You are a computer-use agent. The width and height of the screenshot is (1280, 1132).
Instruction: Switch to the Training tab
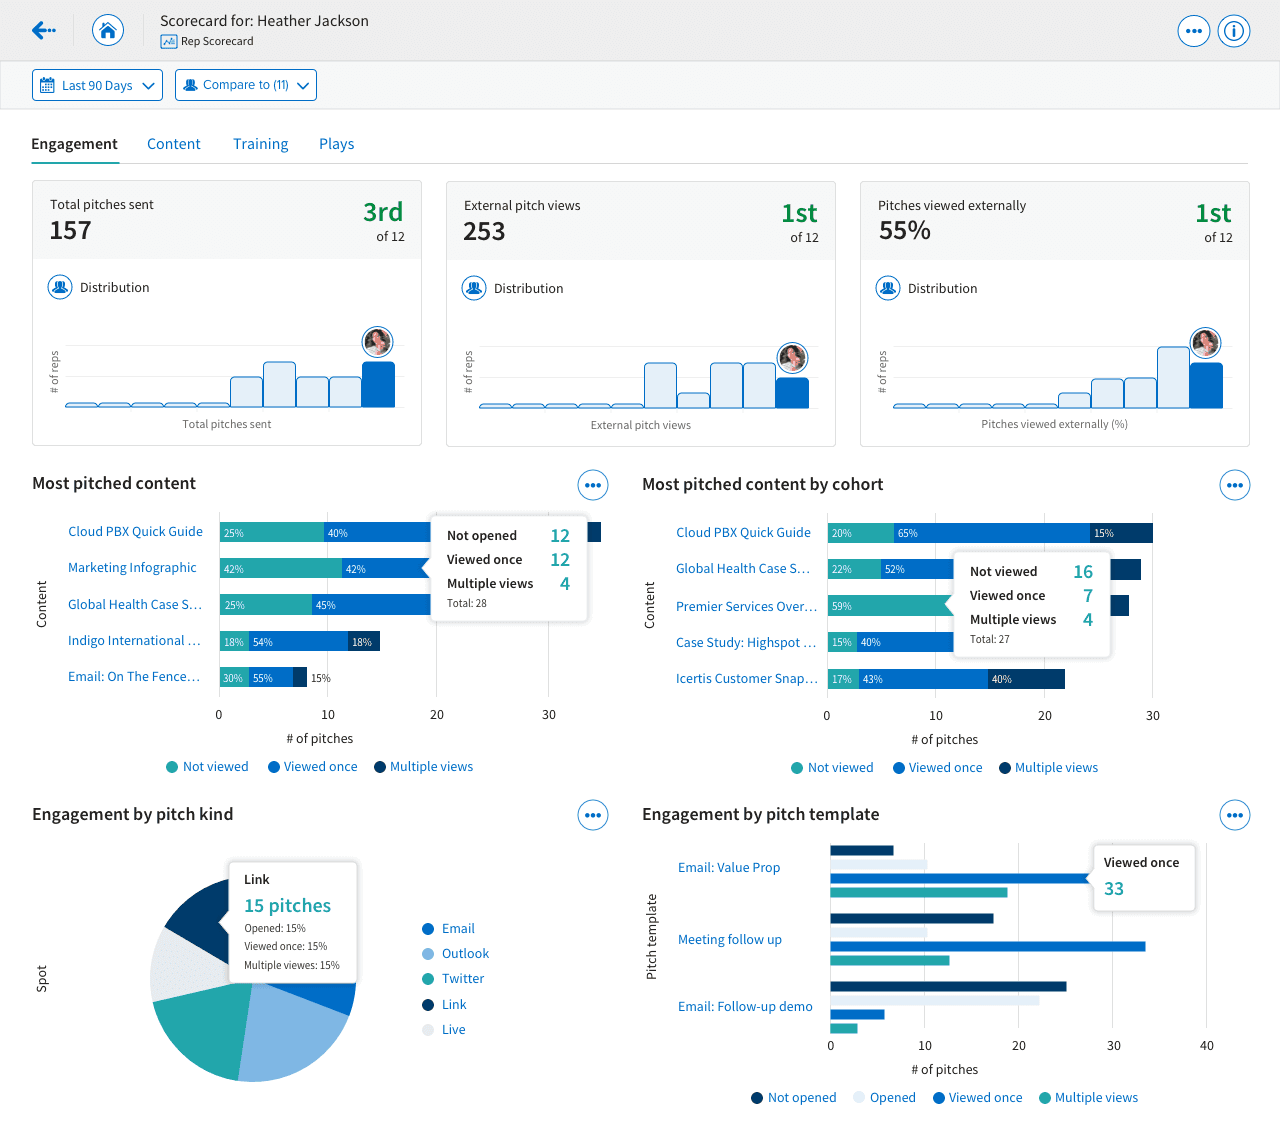261,144
